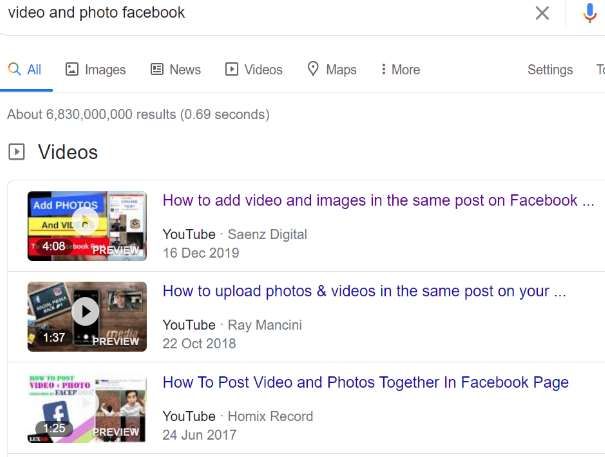Click the Ray Mancini channel name
This screenshot has height=457, width=605.
click(265, 325)
